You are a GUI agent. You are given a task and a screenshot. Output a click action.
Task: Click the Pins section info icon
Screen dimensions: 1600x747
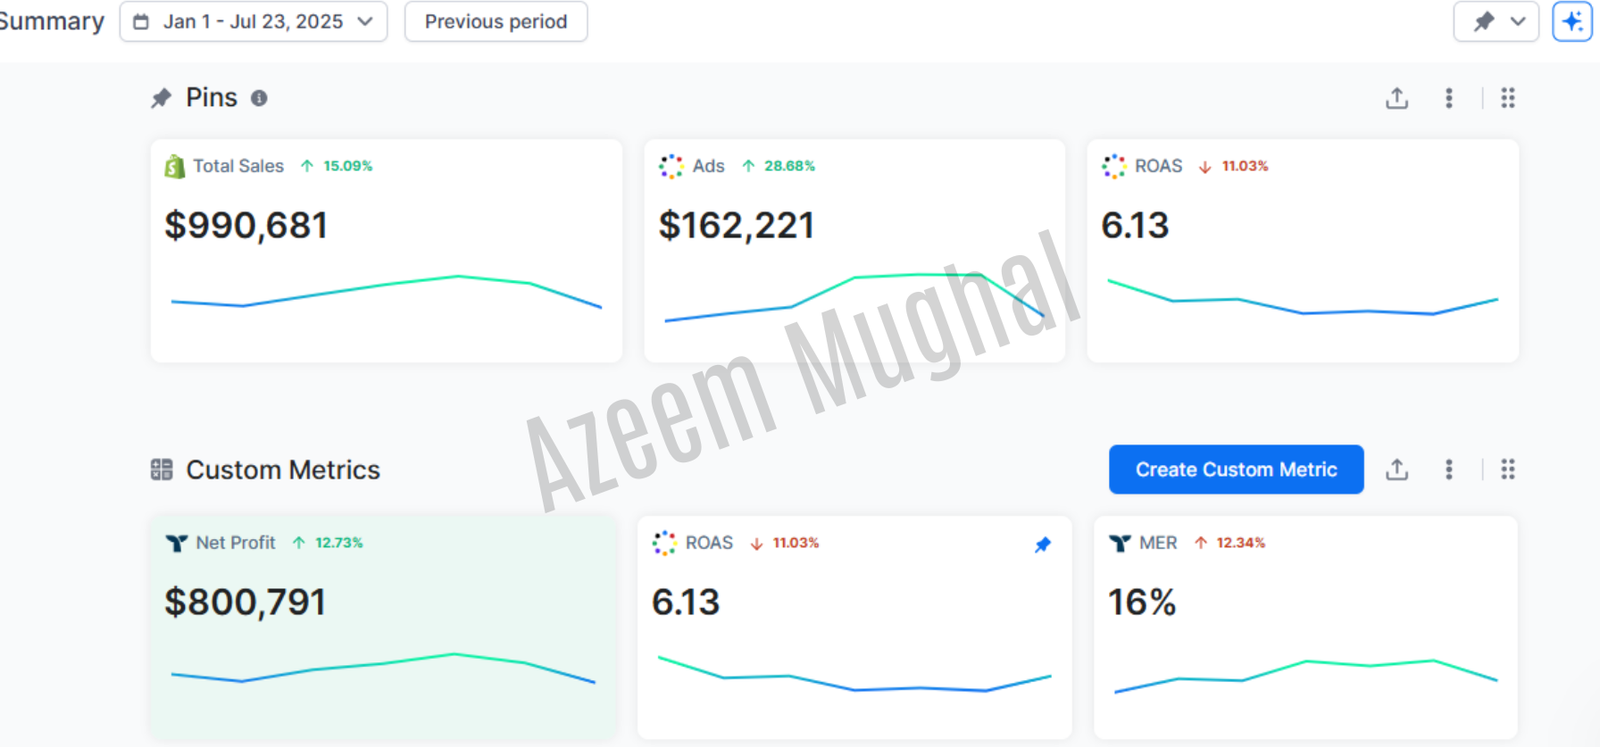(259, 98)
